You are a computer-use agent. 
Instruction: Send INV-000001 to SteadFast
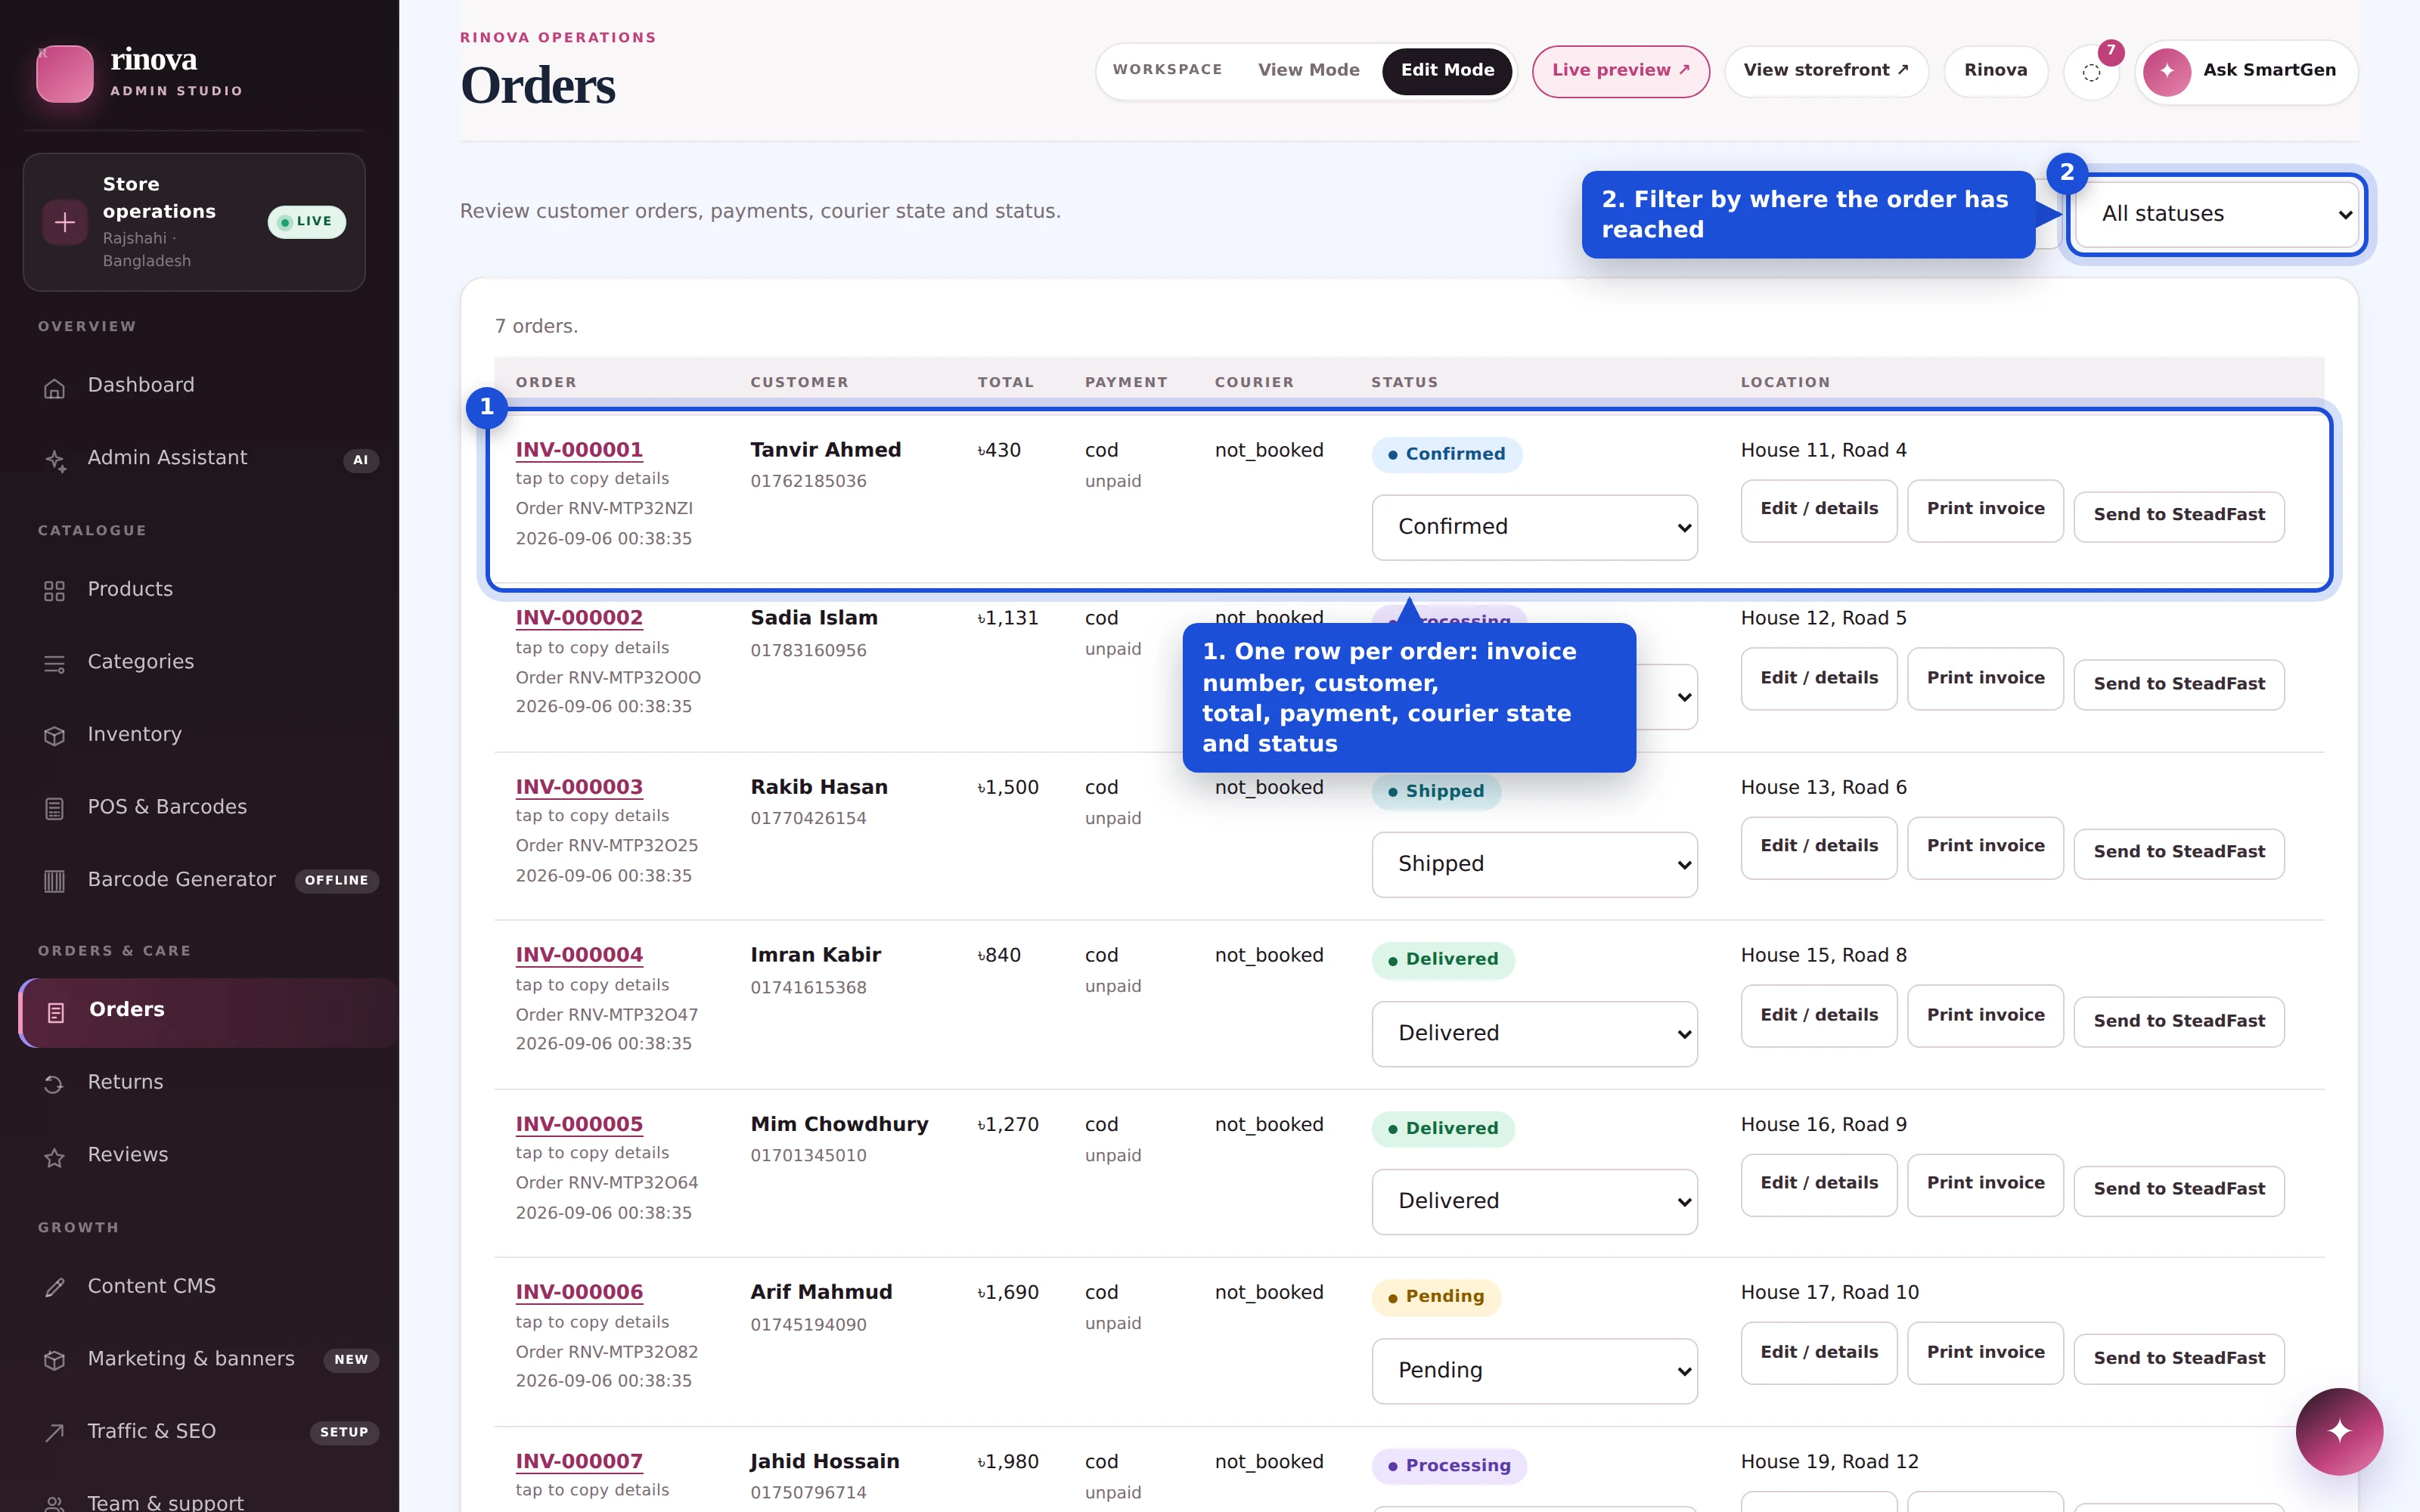pos(2179,516)
